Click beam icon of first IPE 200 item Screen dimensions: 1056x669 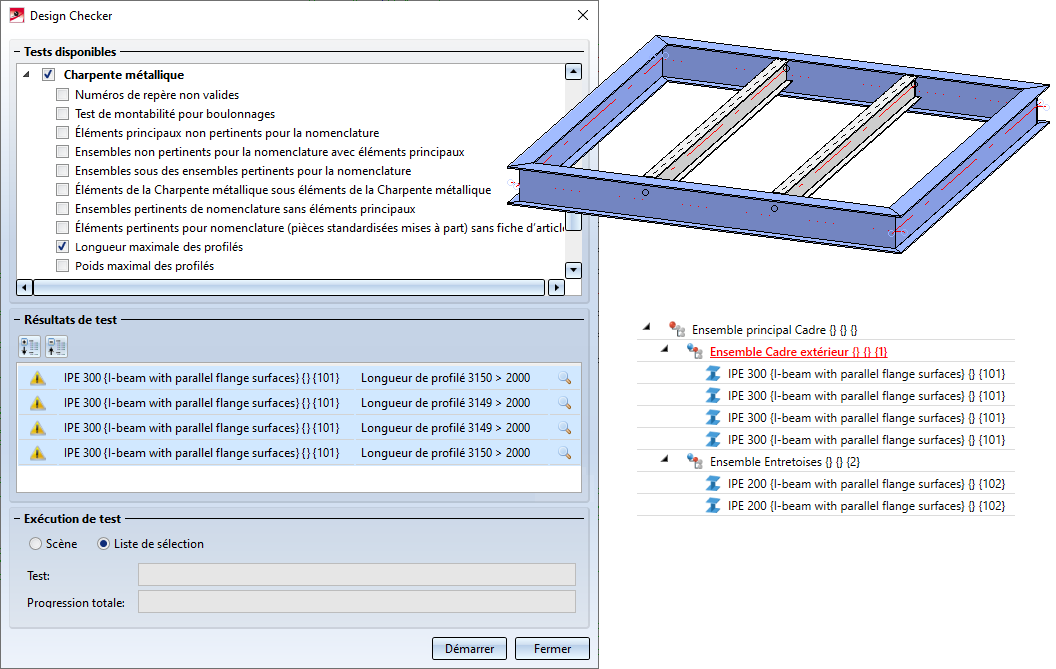point(713,484)
